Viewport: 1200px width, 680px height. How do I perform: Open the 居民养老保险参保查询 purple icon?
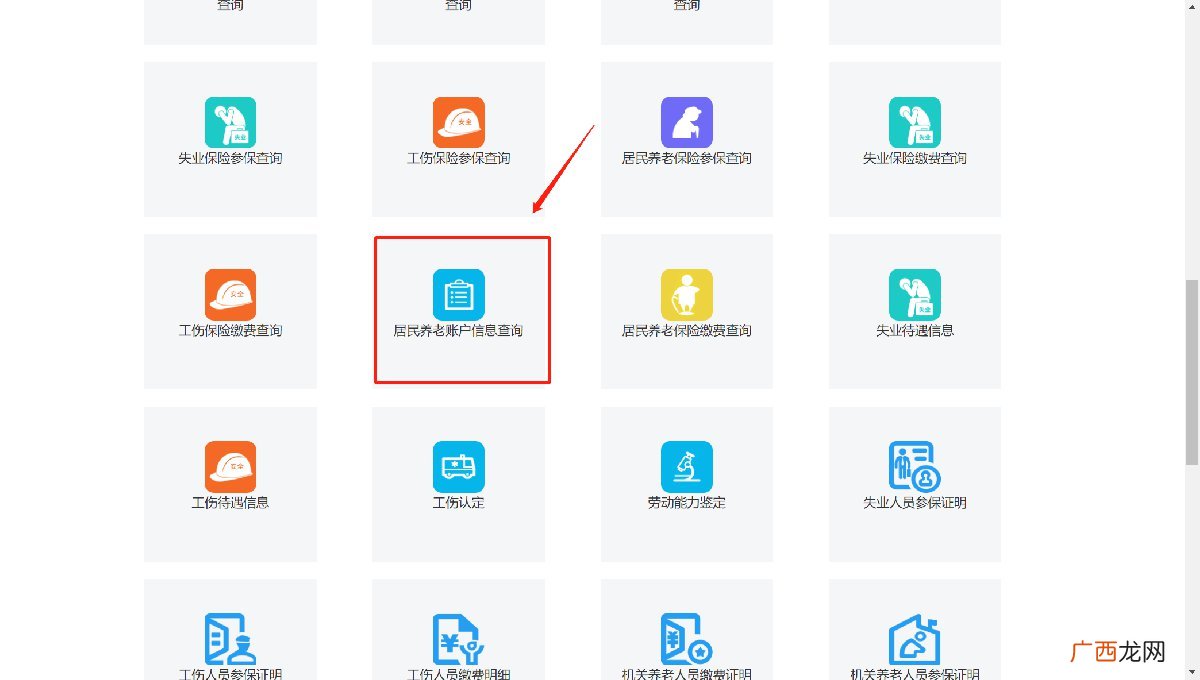tap(687, 122)
